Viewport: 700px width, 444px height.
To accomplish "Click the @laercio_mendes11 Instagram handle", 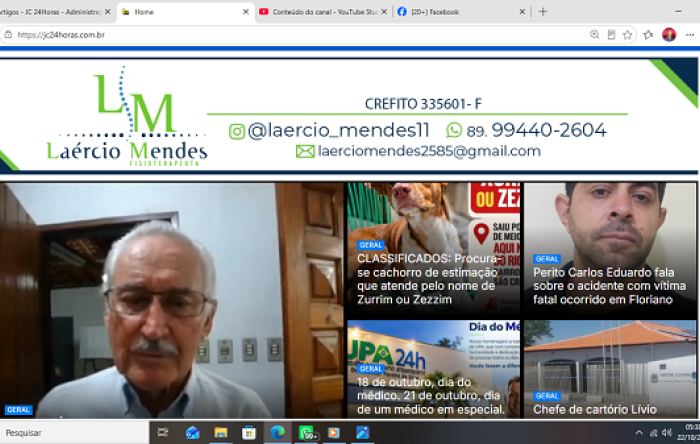I will click(338, 131).
